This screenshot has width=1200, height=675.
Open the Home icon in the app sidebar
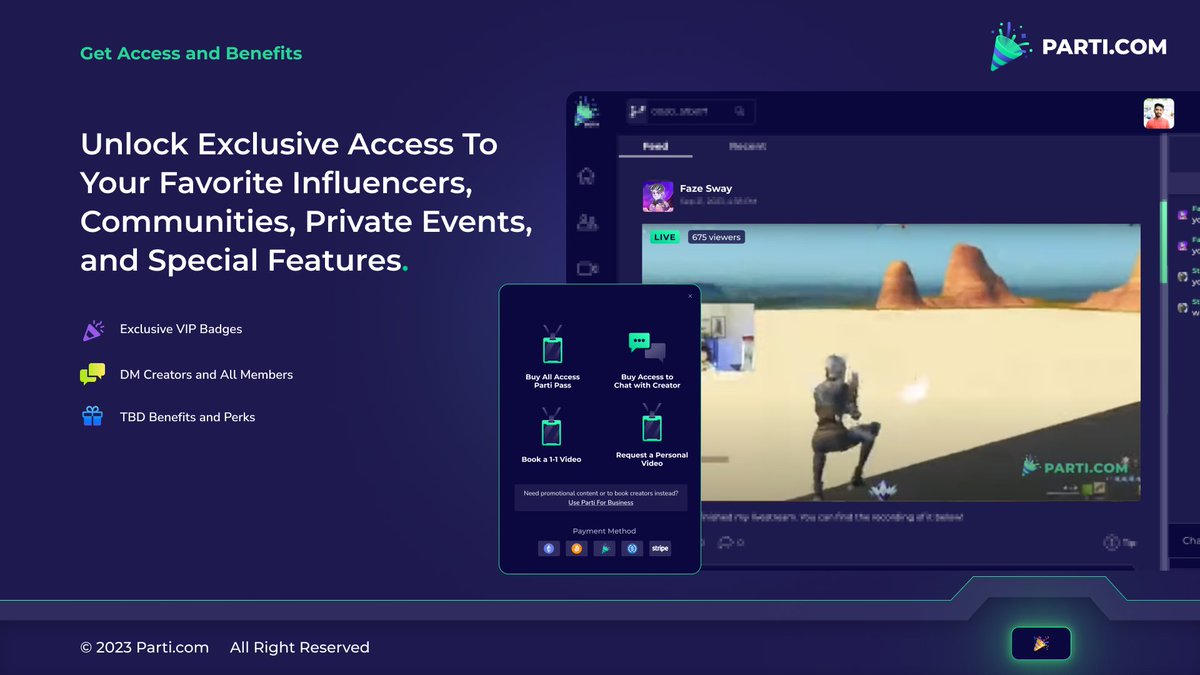pos(587,176)
